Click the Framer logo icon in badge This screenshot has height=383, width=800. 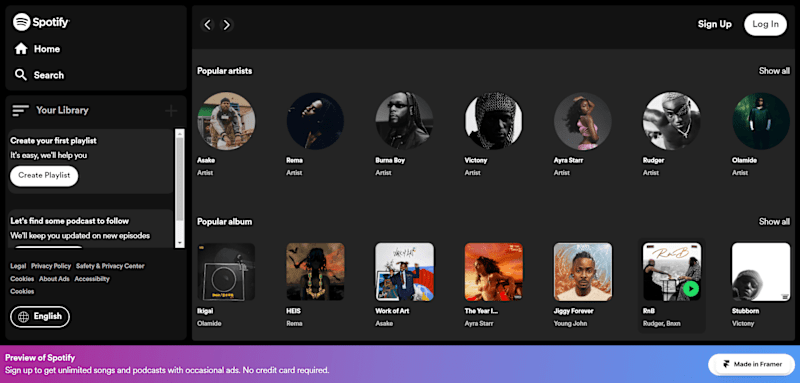[x=727, y=365]
